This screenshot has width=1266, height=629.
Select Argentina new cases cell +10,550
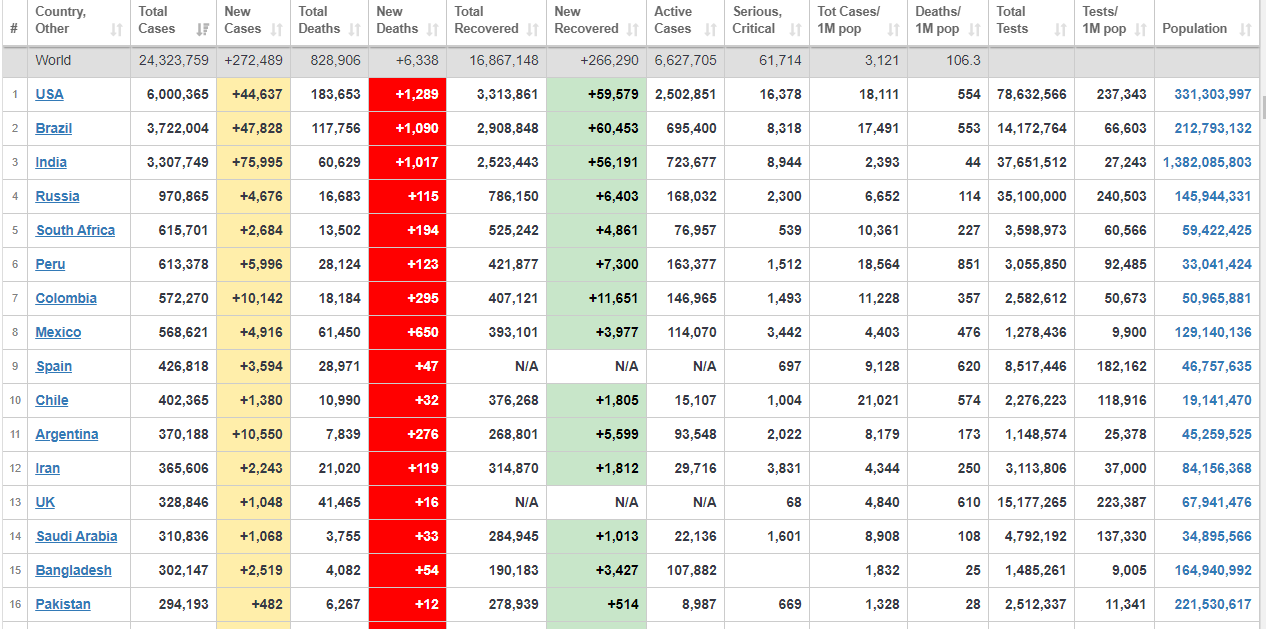[x=254, y=434]
